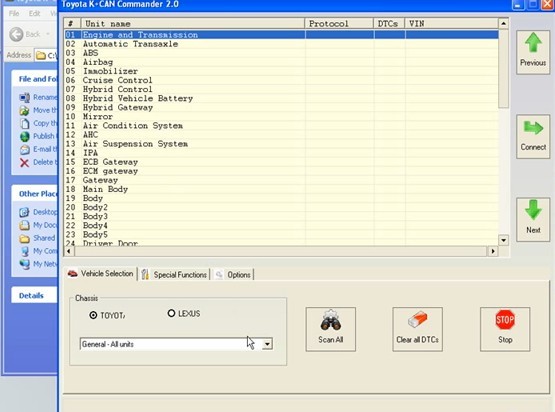555x412 pixels.
Task: Click the Previous green up-arrow icon
Action: pyautogui.click(x=533, y=43)
